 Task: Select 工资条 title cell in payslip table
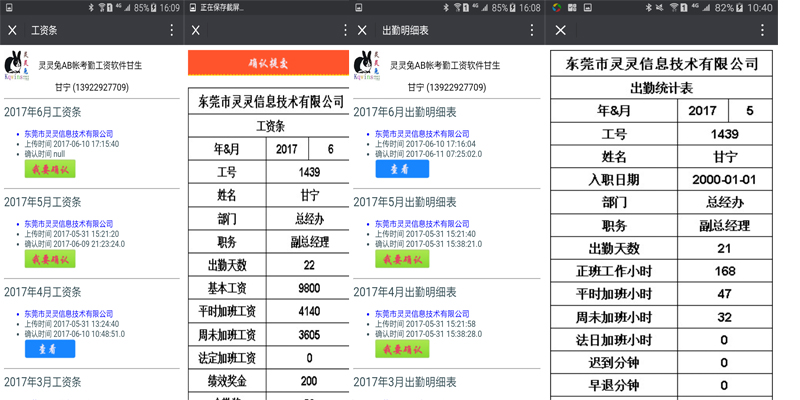click(x=269, y=126)
